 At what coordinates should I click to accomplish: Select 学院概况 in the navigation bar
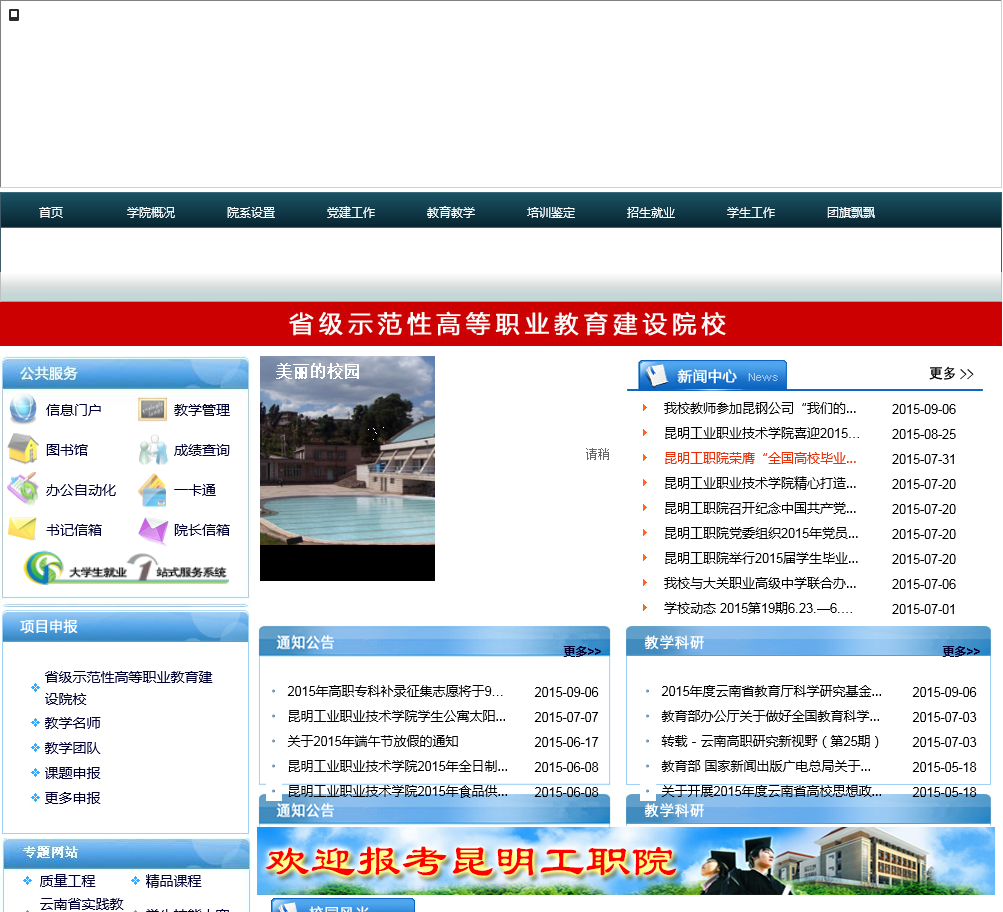150,213
